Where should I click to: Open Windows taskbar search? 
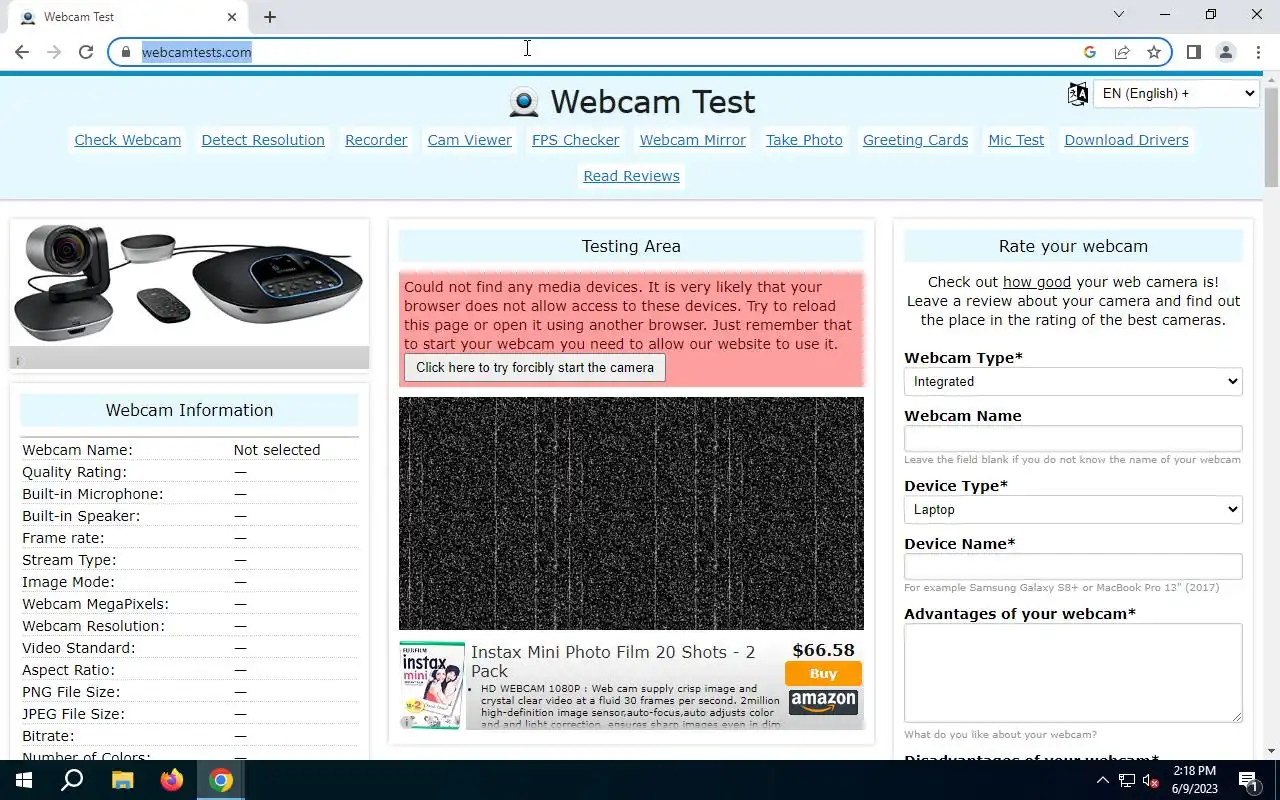pos(72,780)
